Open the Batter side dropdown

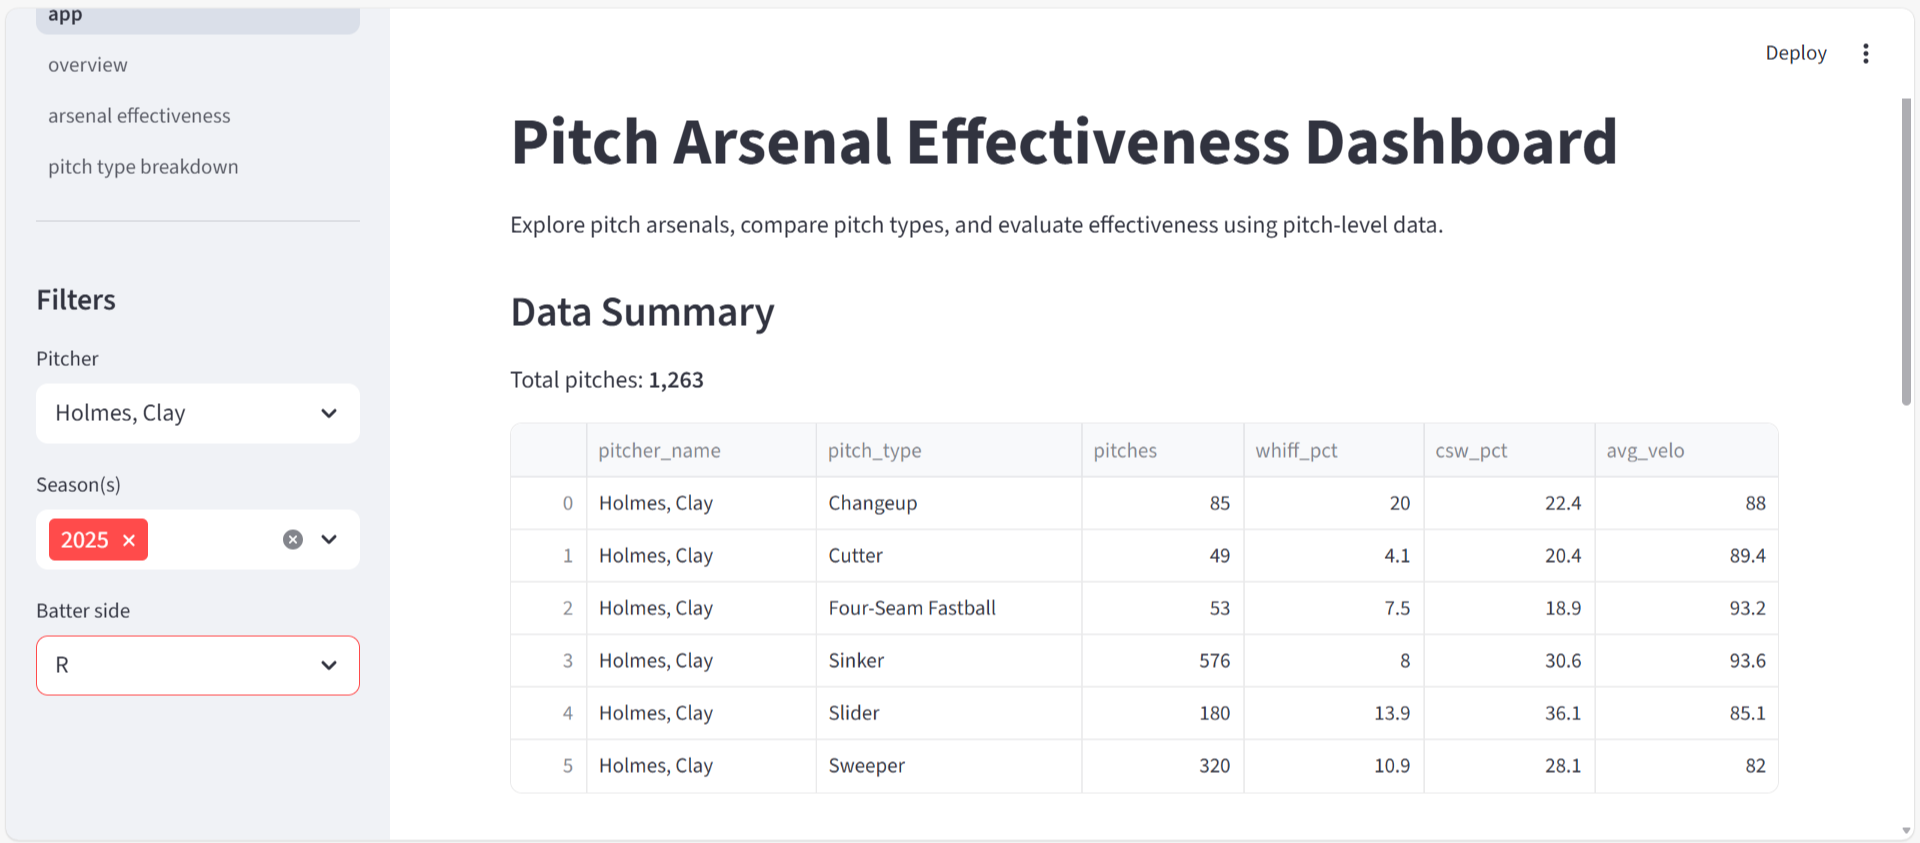click(x=197, y=666)
